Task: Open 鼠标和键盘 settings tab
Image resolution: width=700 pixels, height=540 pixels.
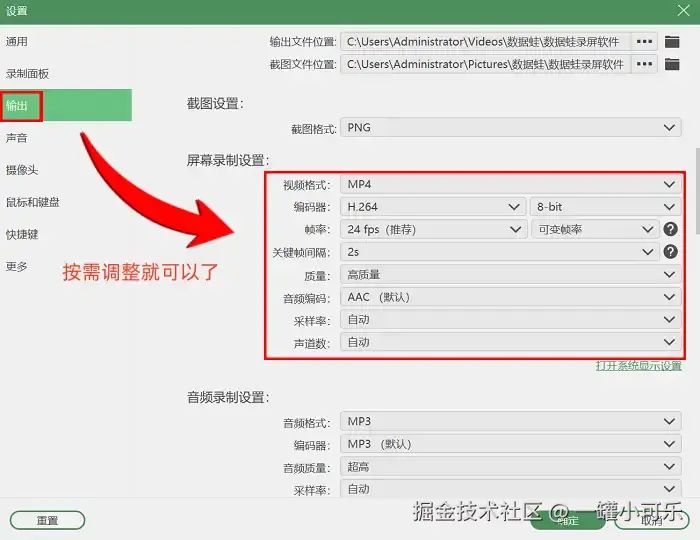Action: tap(66, 202)
